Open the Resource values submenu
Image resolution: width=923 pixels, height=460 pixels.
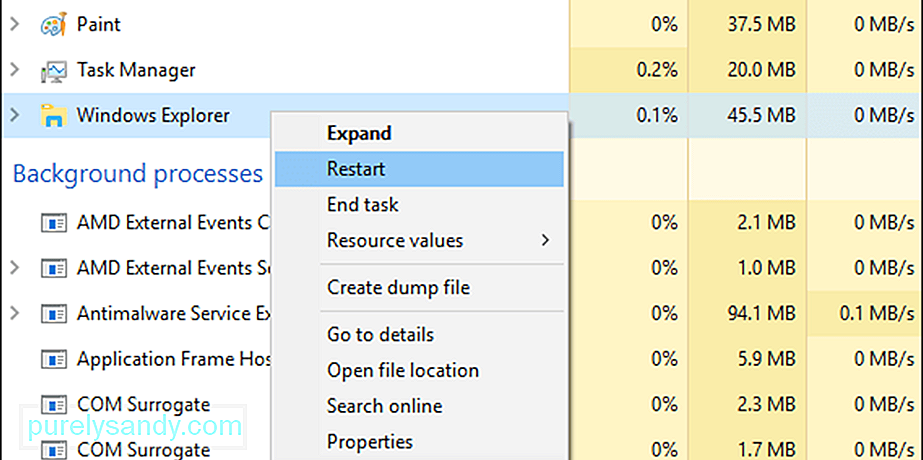tap(419, 241)
